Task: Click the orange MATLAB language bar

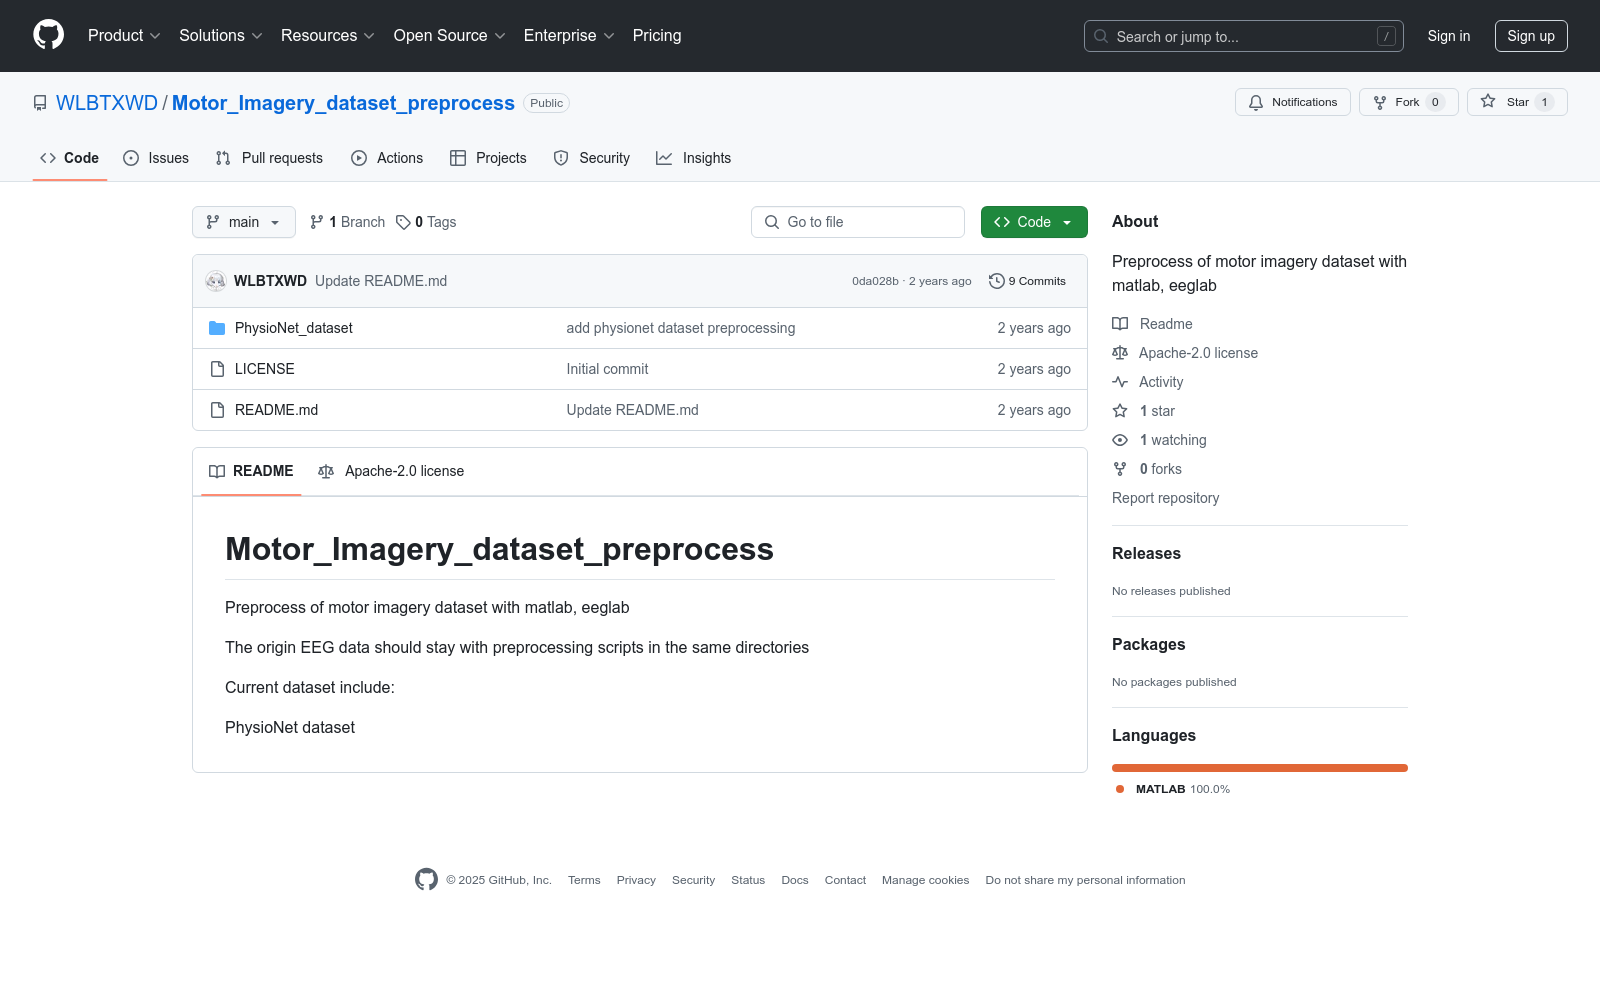Action: [1260, 768]
